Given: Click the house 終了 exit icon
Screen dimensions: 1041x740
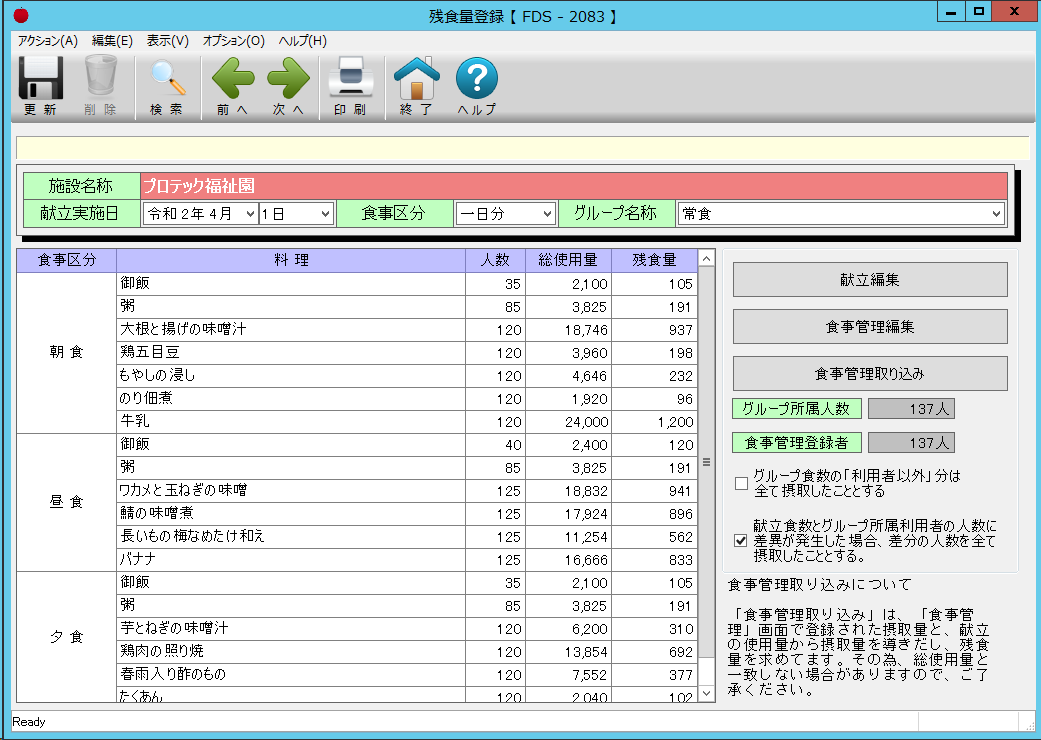Looking at the screenshot, I should coord(416,80).
